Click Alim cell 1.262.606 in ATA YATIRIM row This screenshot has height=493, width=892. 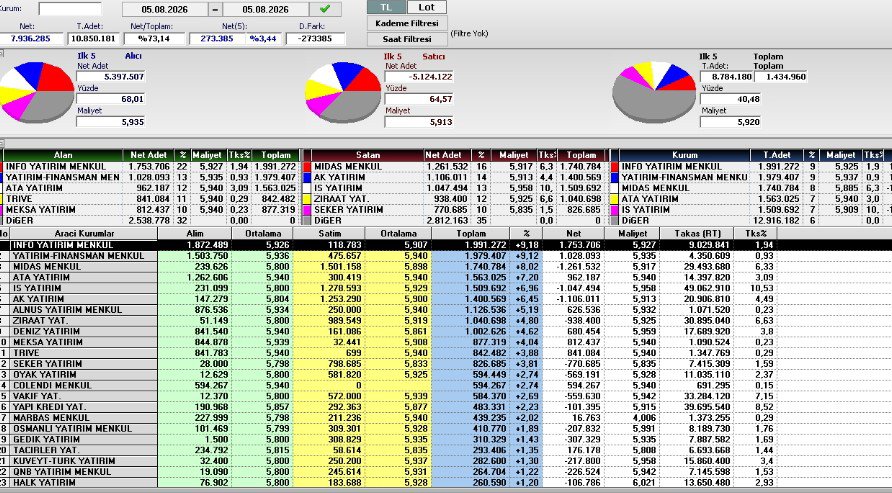click(195, 277)
